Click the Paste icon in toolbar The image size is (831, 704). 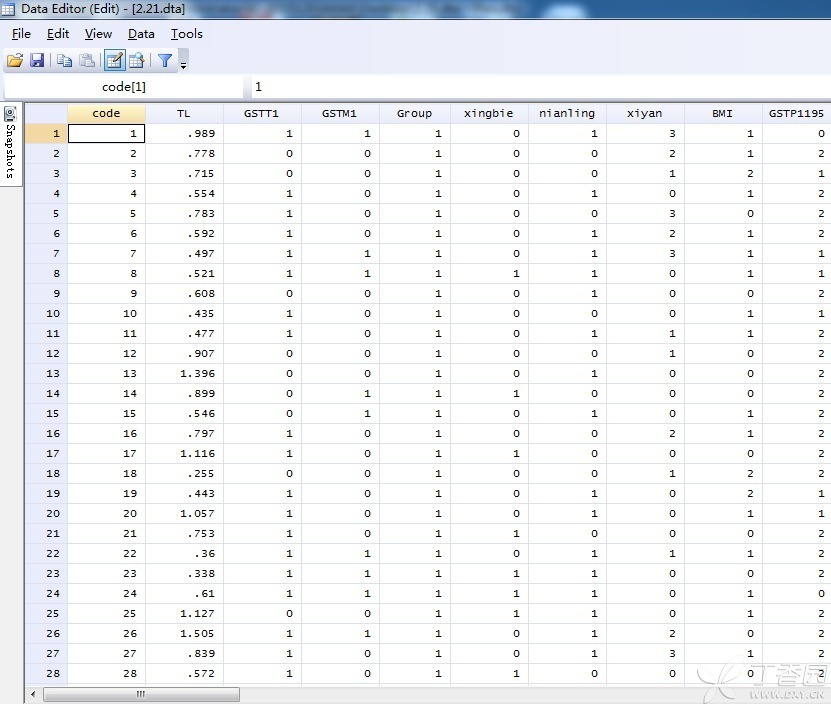coord(87,60)
